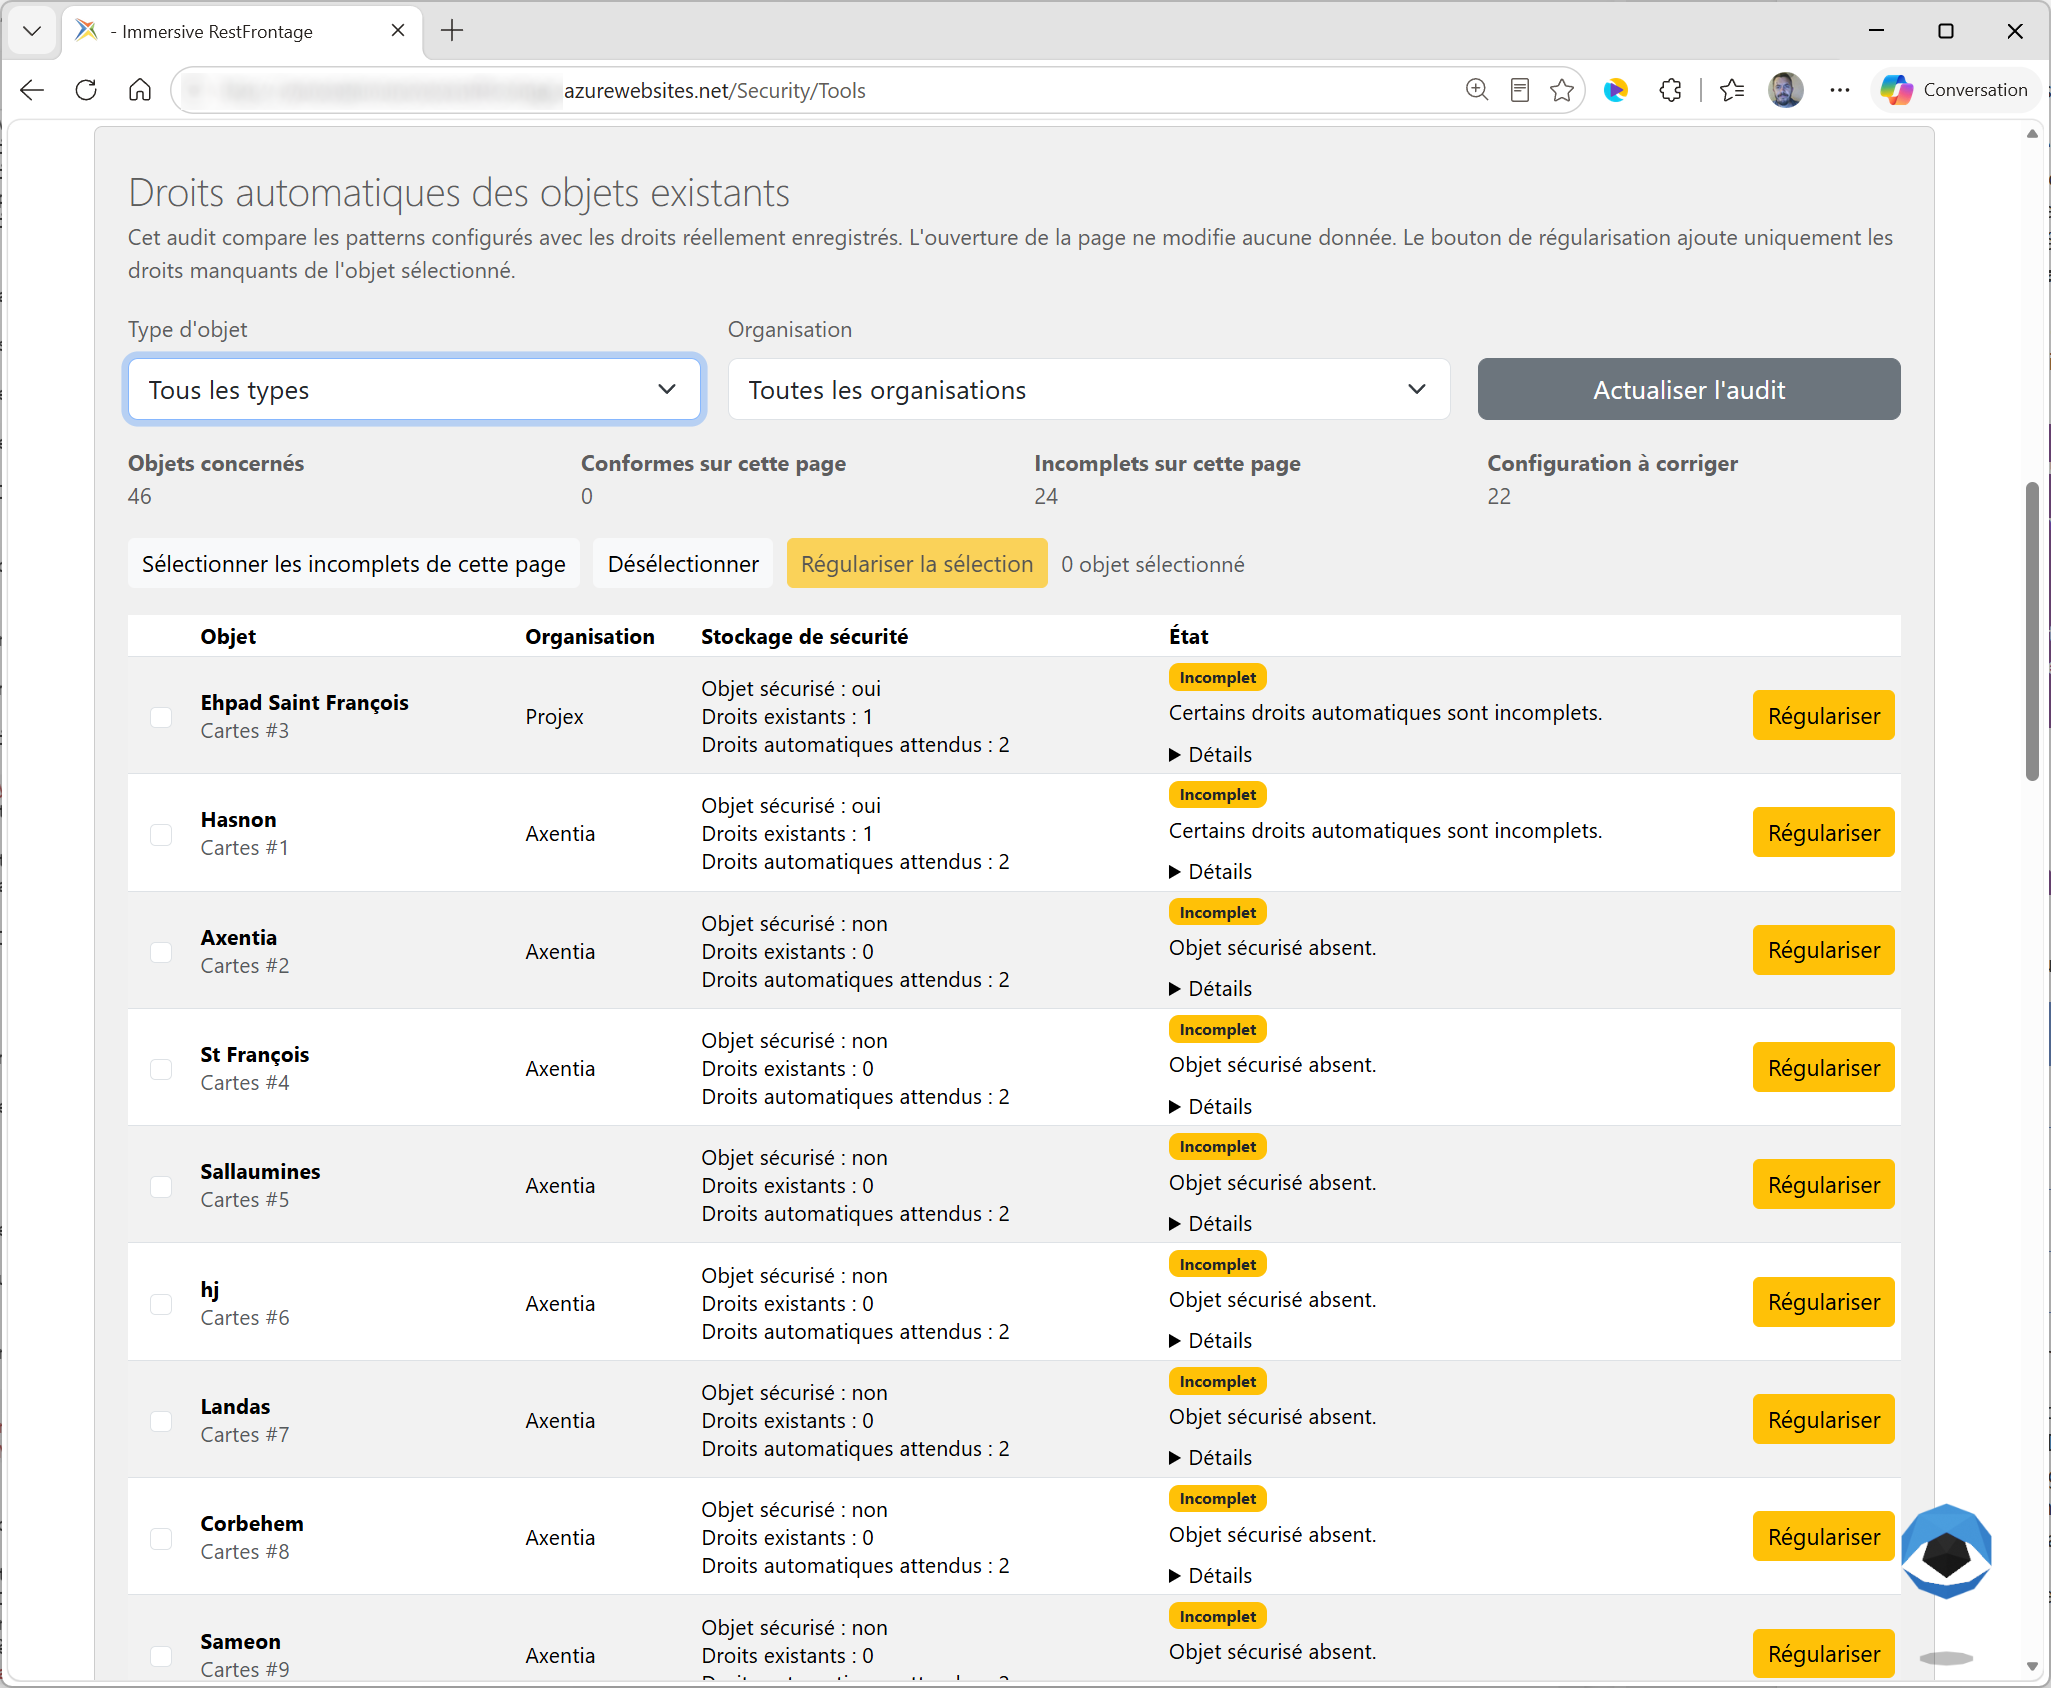This screenshot has width=2051, height=1688.
Task: Open a new browser tab
Action: 452,31
